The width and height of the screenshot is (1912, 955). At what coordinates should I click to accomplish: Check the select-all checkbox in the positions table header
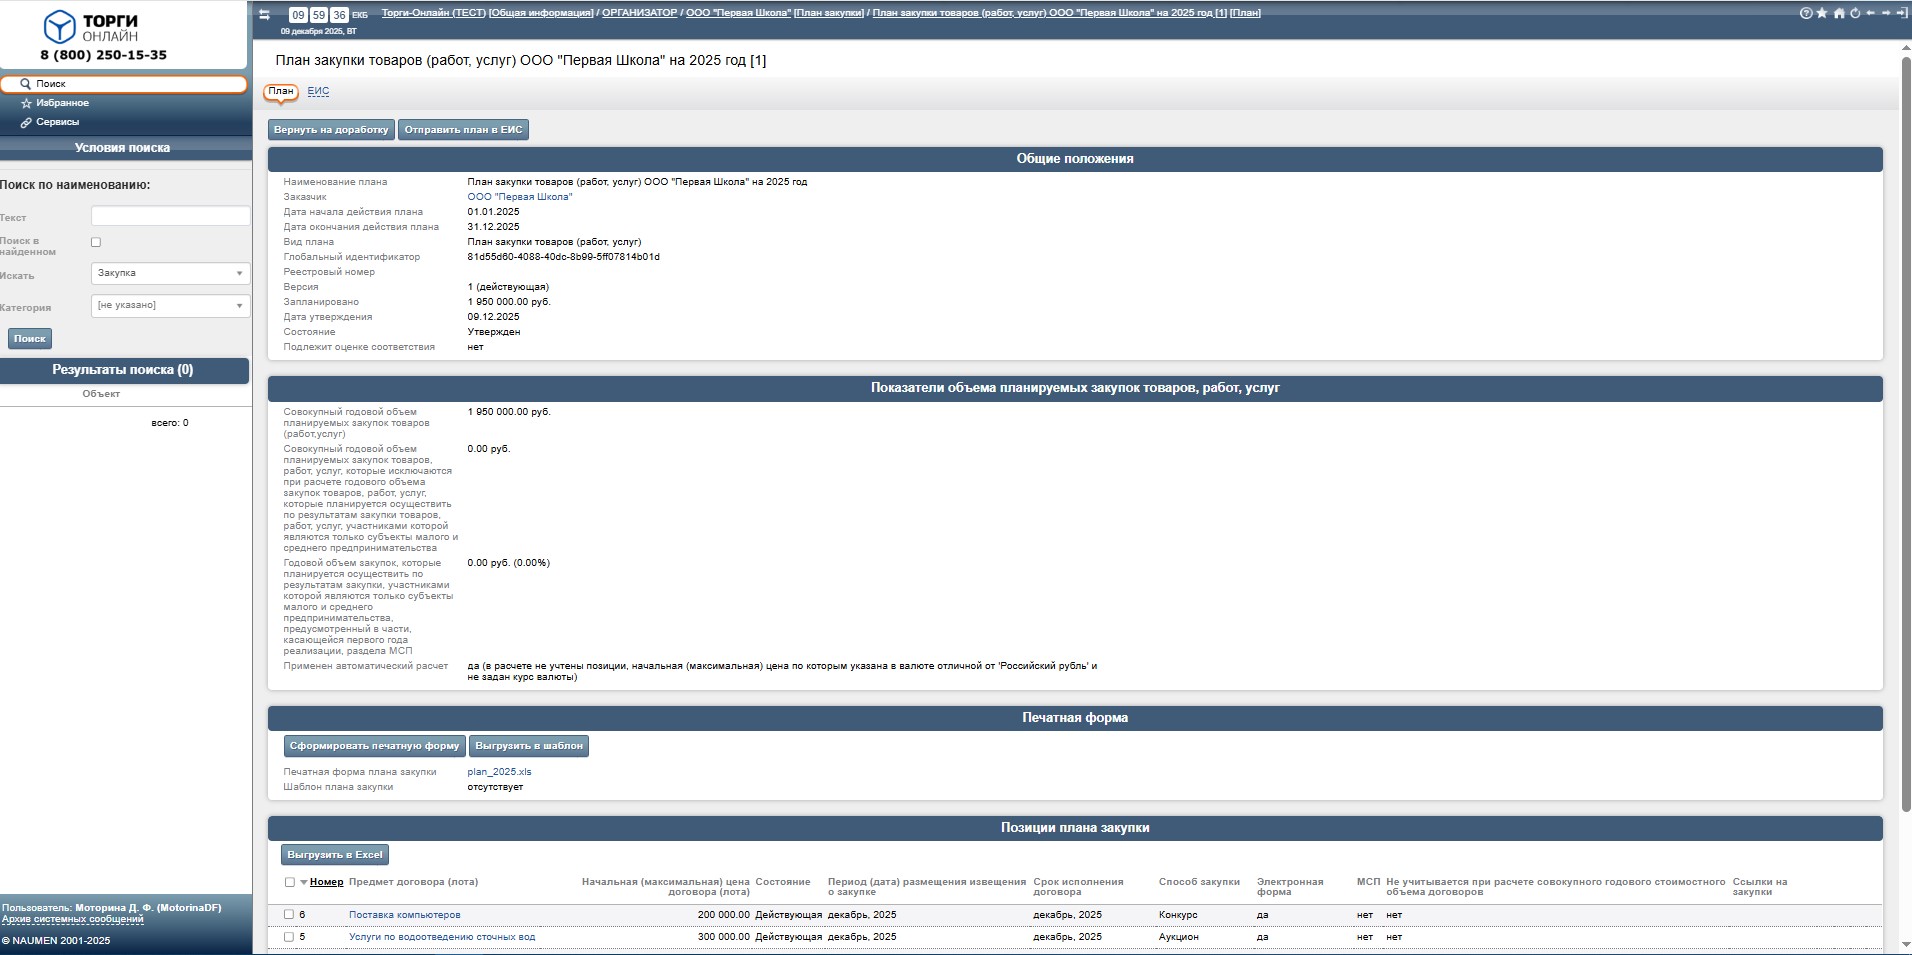click(290, 882)
